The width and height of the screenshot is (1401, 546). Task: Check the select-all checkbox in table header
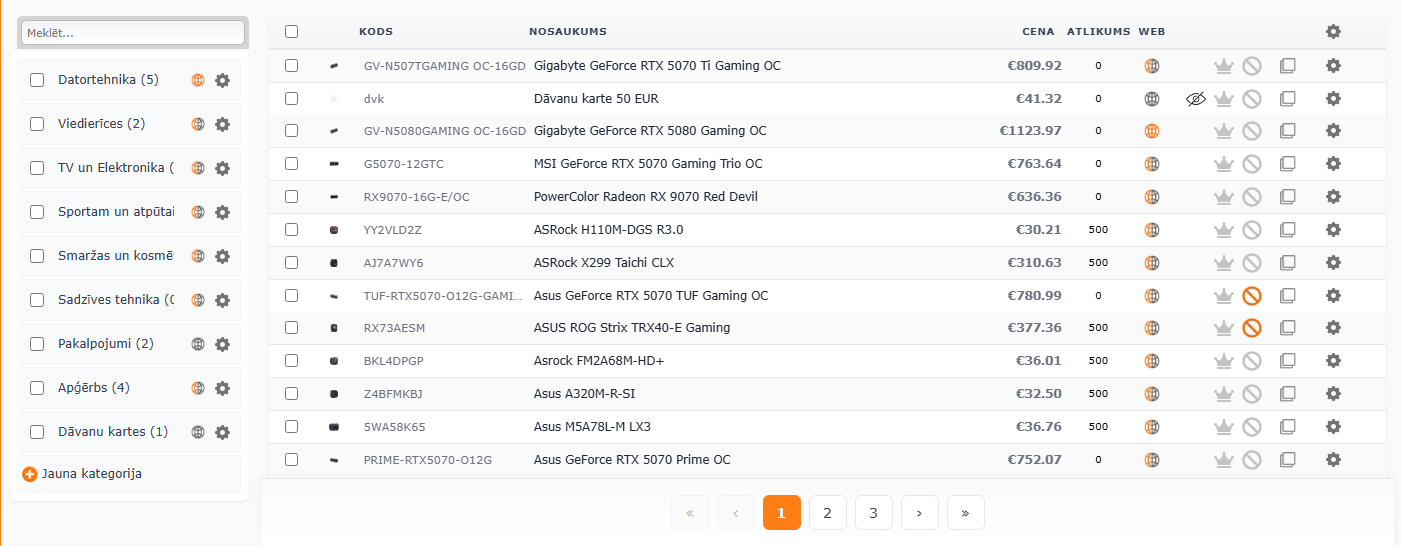[x=292, y=32]
